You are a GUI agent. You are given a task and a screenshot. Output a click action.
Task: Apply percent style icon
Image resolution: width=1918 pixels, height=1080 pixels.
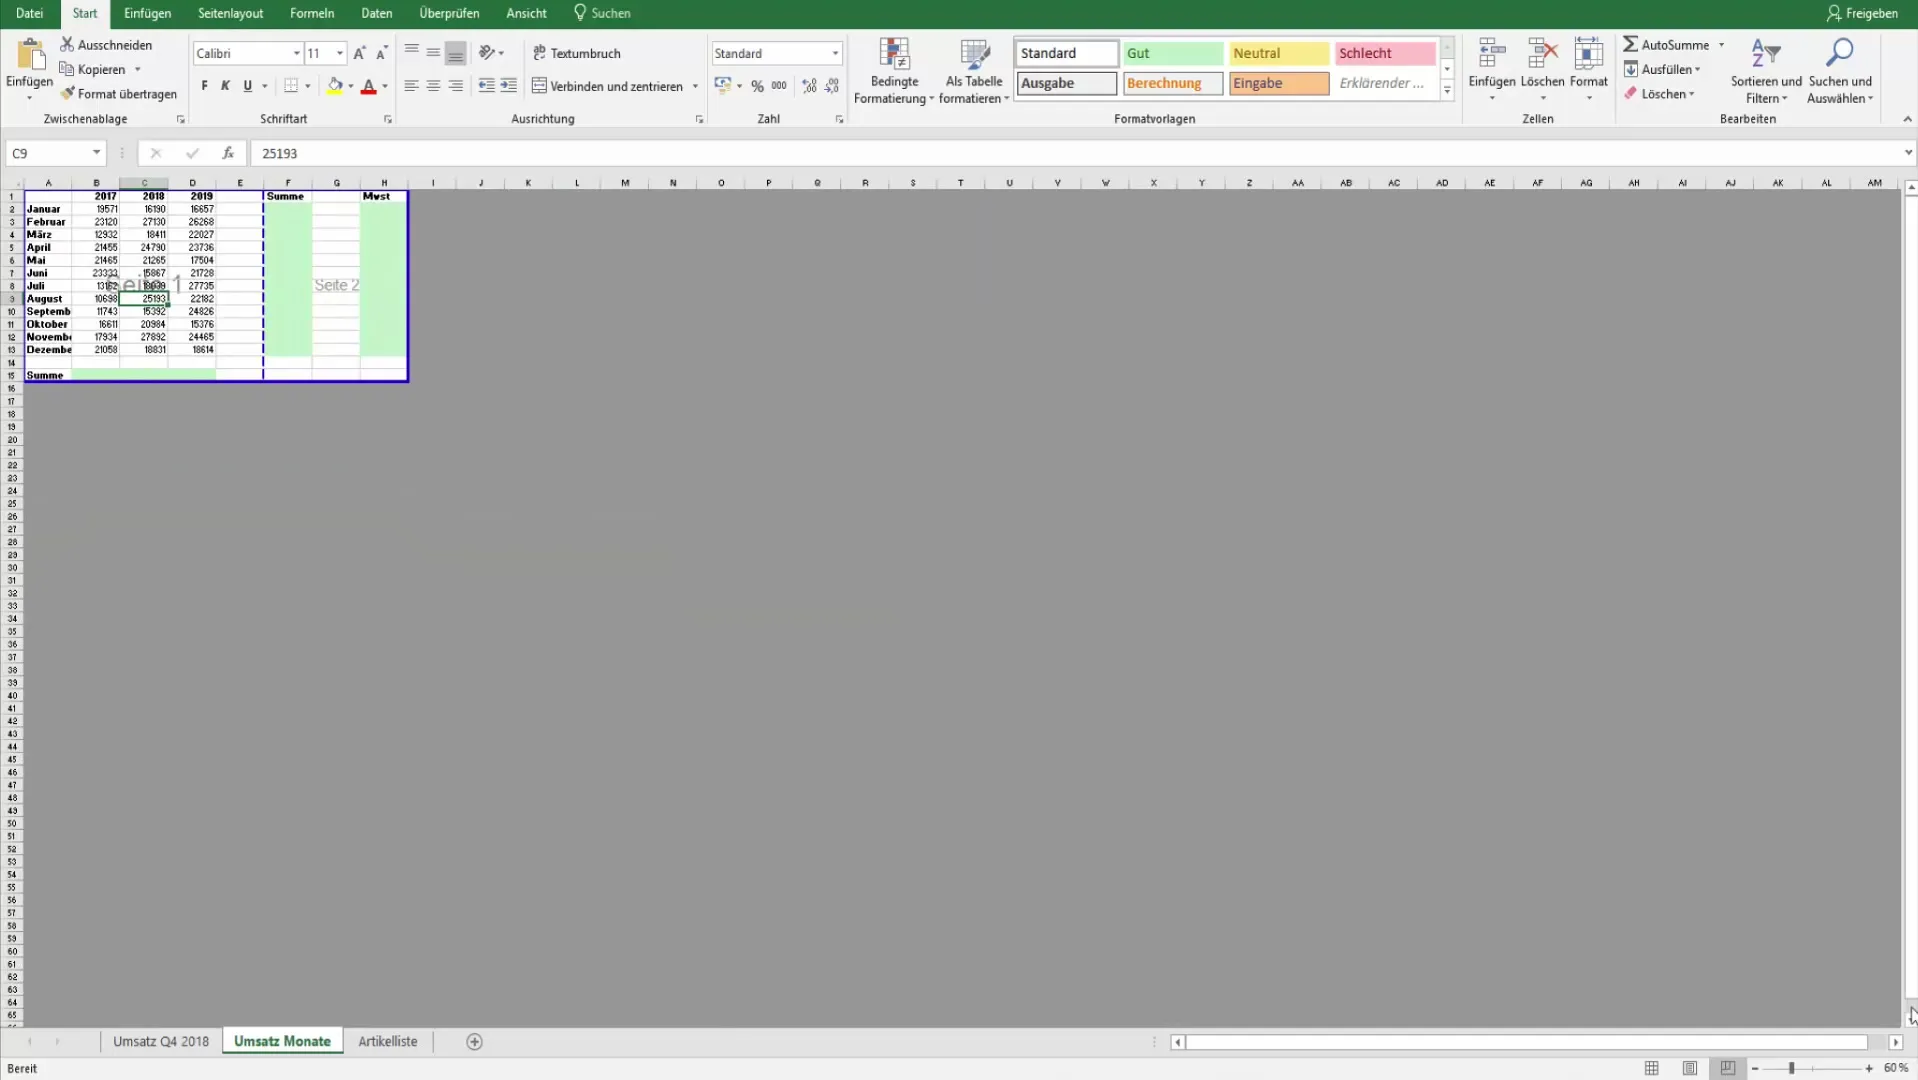[757, 86]
